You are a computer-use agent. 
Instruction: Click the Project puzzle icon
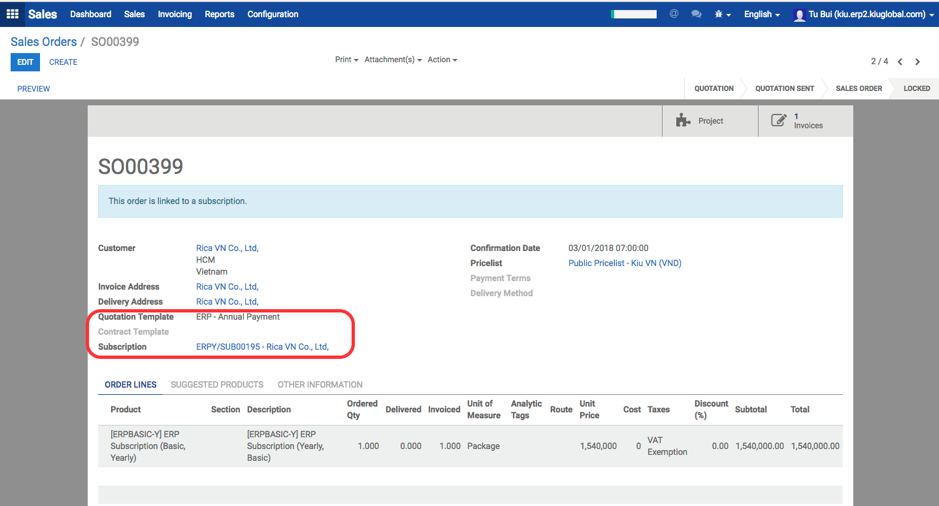683,120
